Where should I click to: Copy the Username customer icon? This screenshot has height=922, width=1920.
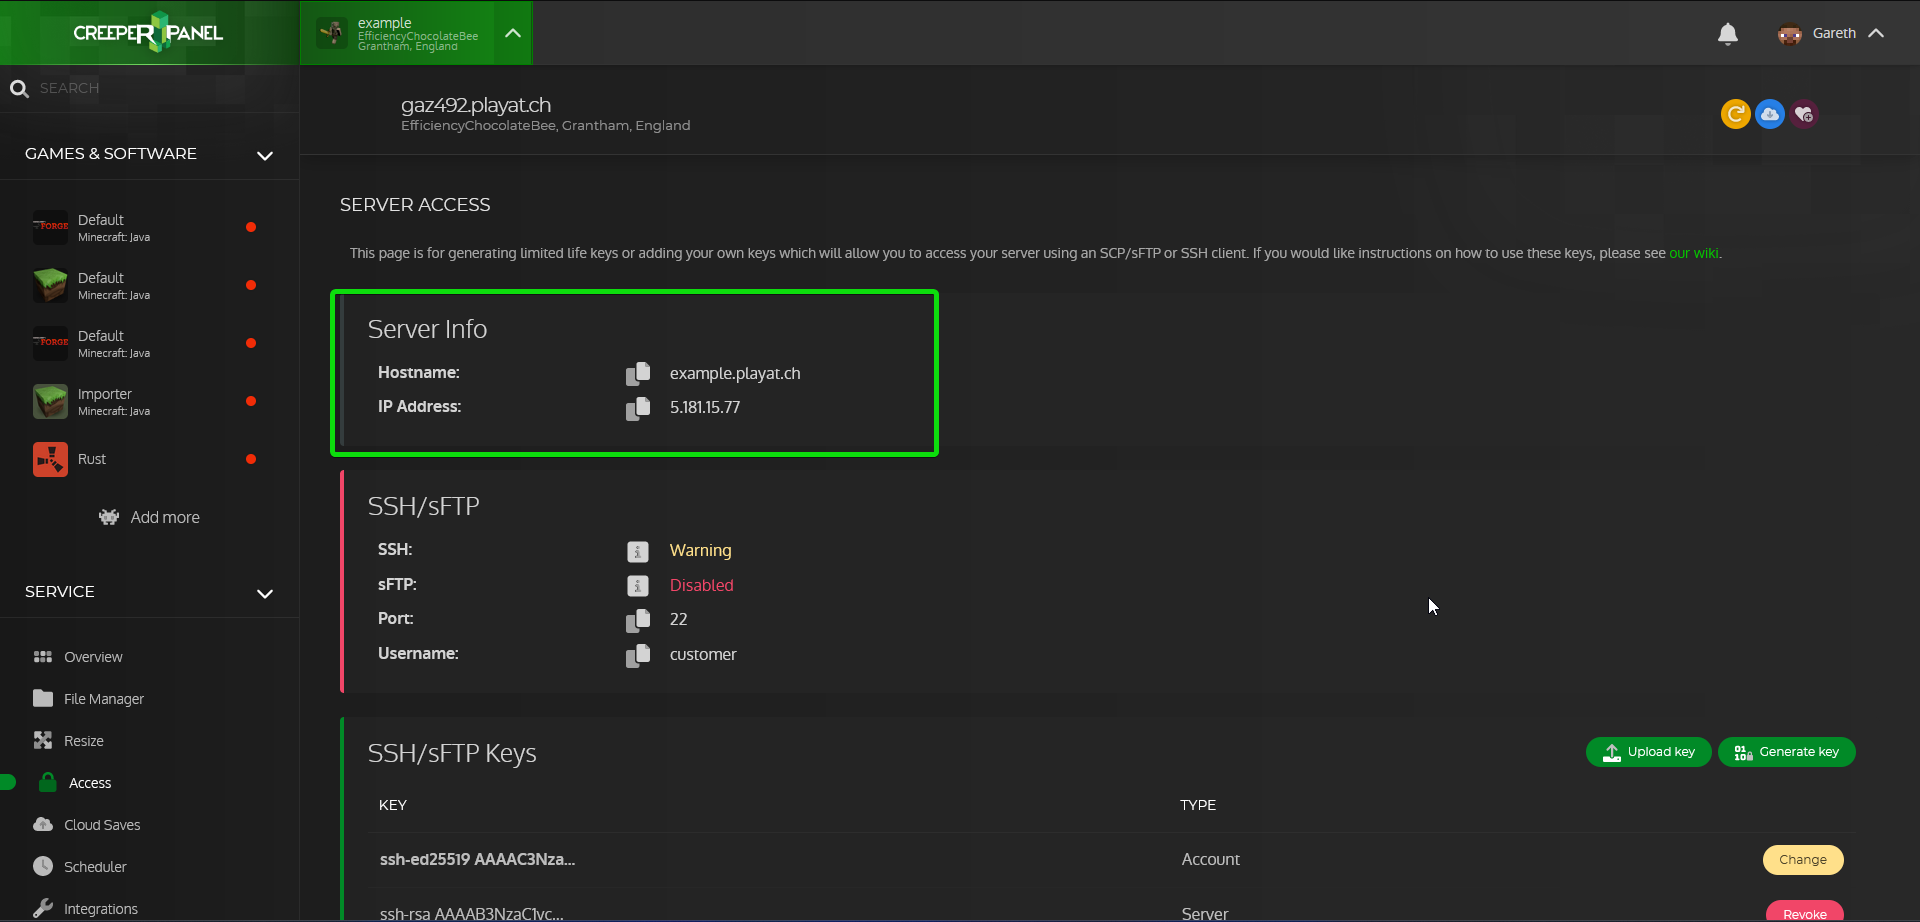tap(637, 655)
